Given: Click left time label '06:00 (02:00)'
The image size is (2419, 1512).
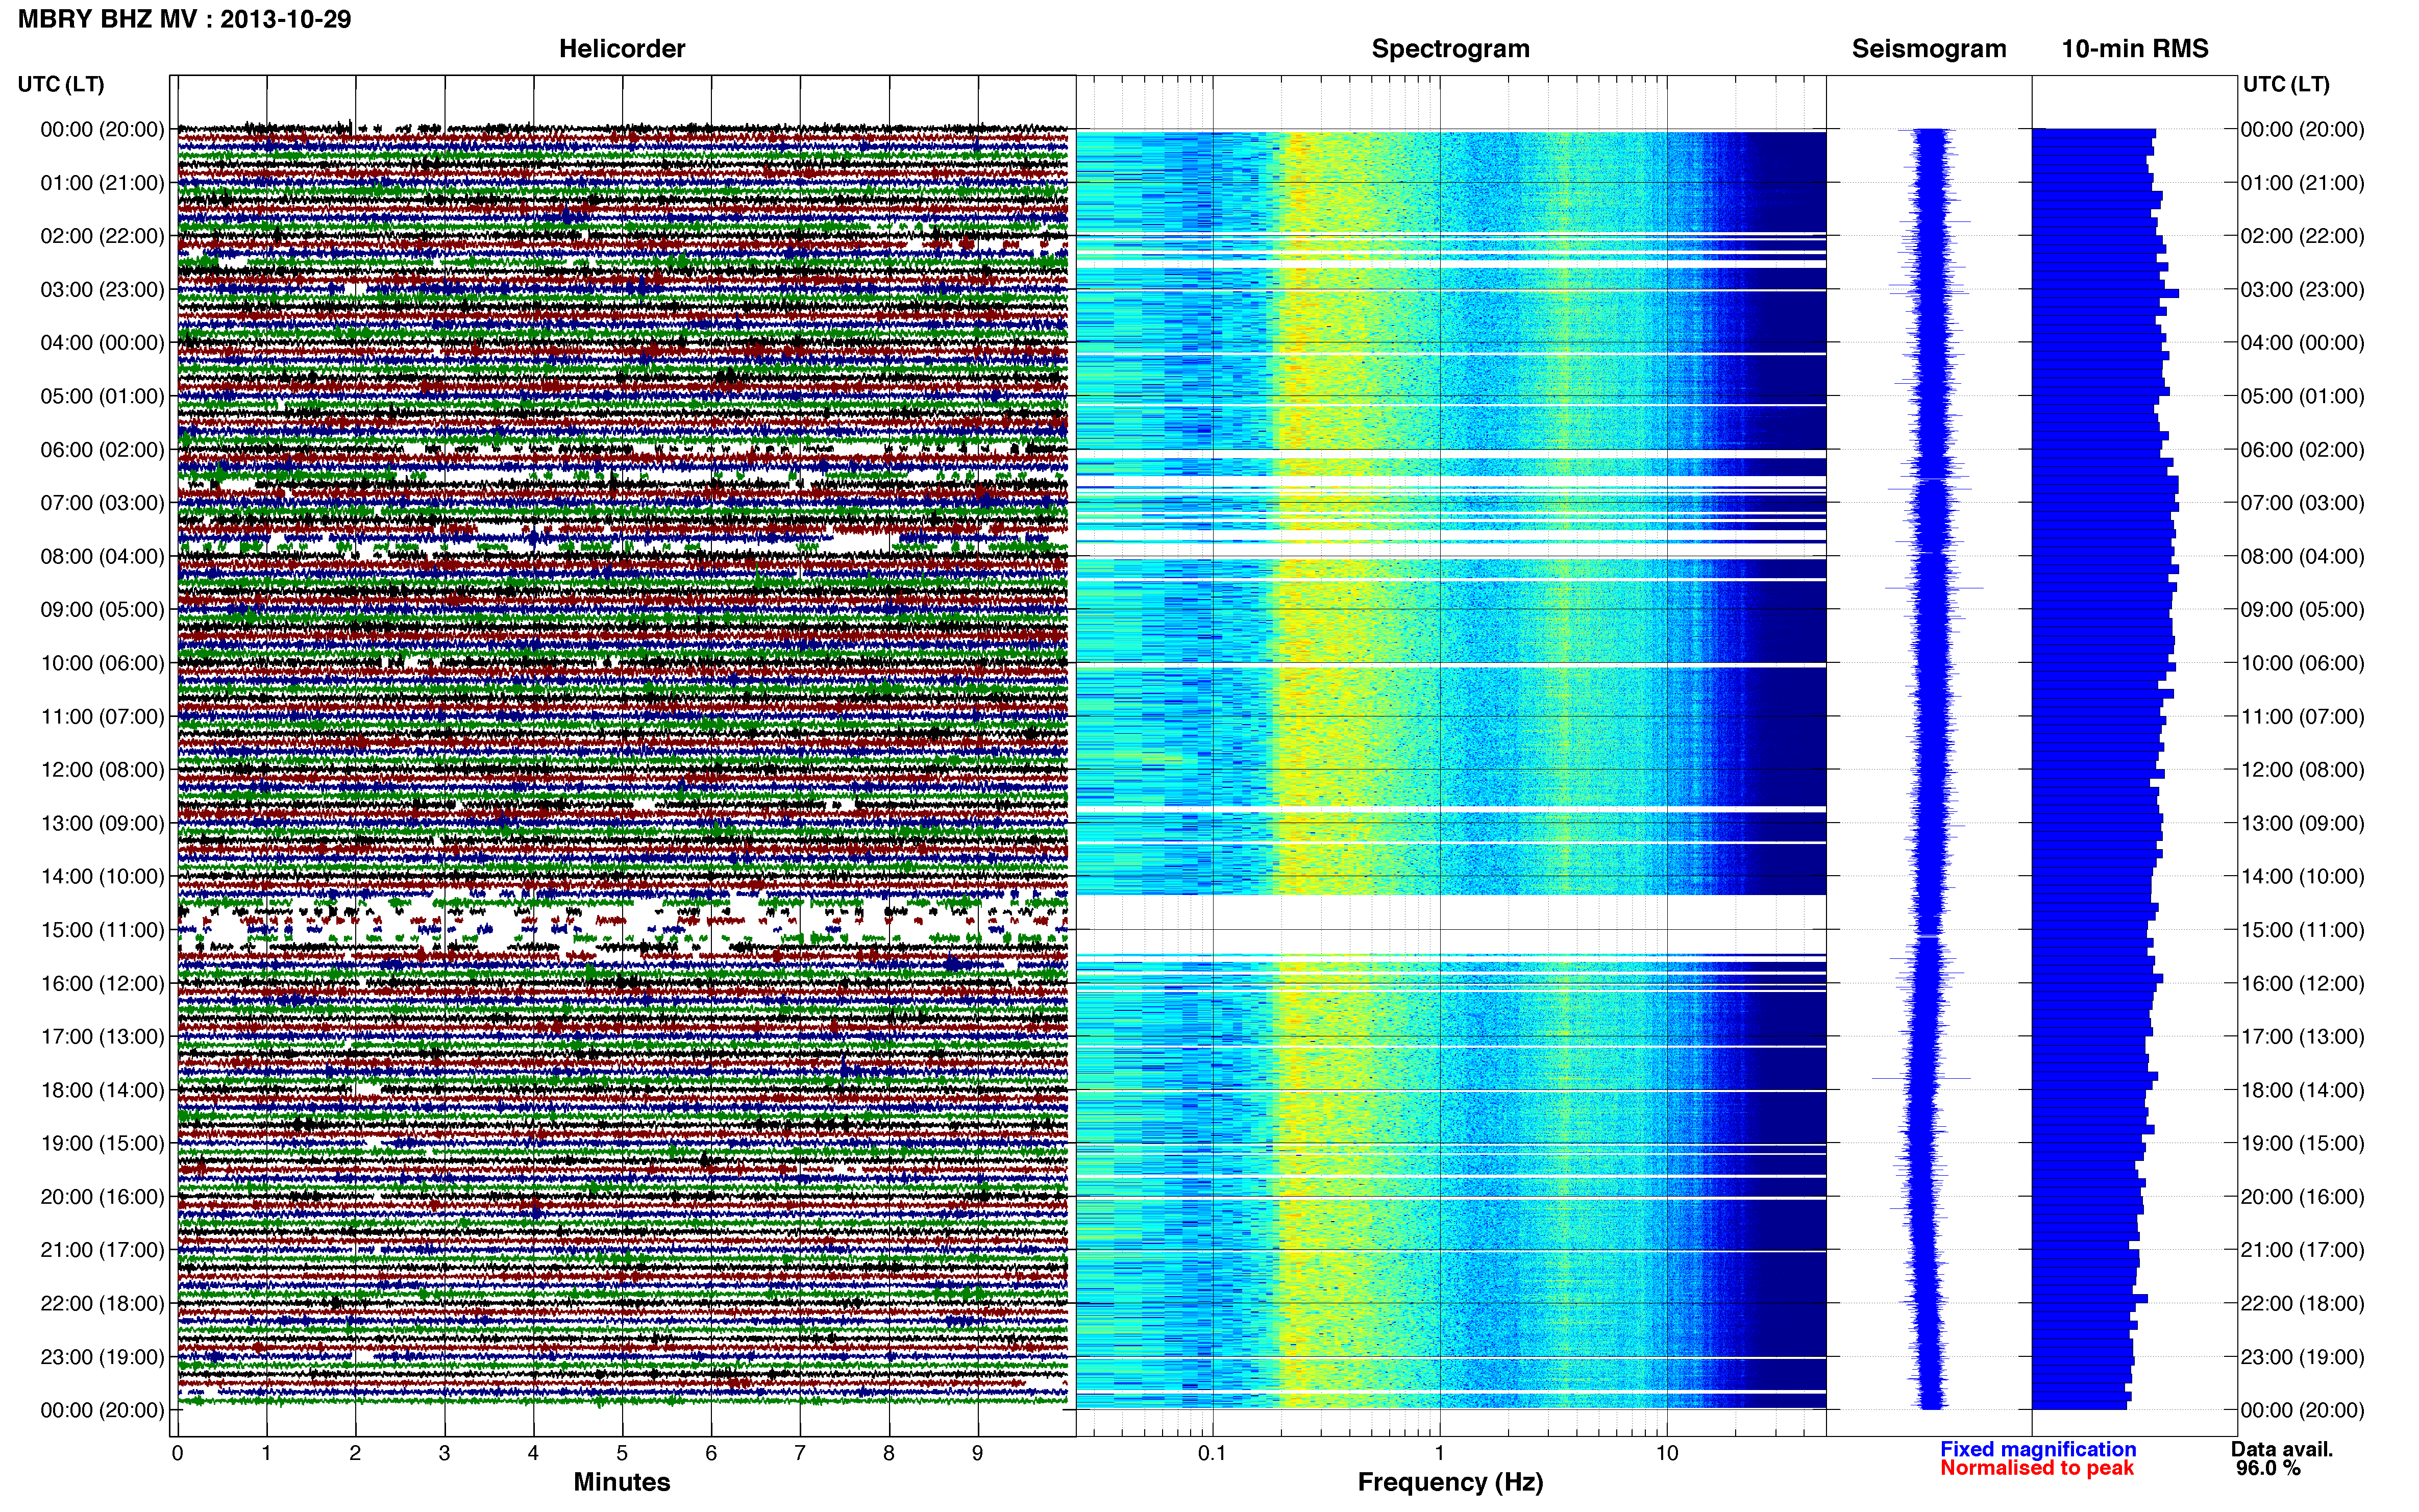Looking at the screenshot, I should [x=102, y=449].
